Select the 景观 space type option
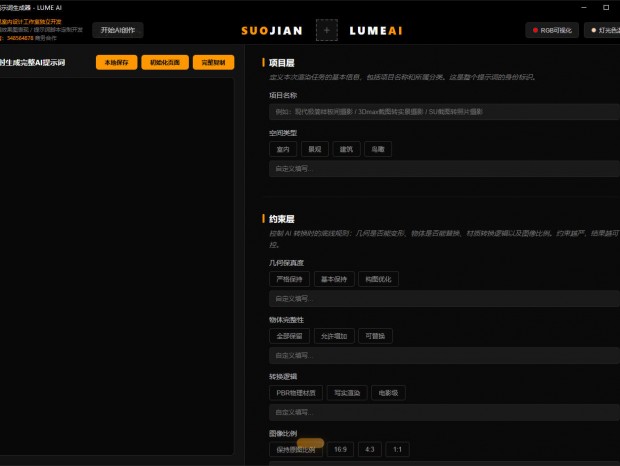This screenshot has height=466, width=620. [315, 149]
